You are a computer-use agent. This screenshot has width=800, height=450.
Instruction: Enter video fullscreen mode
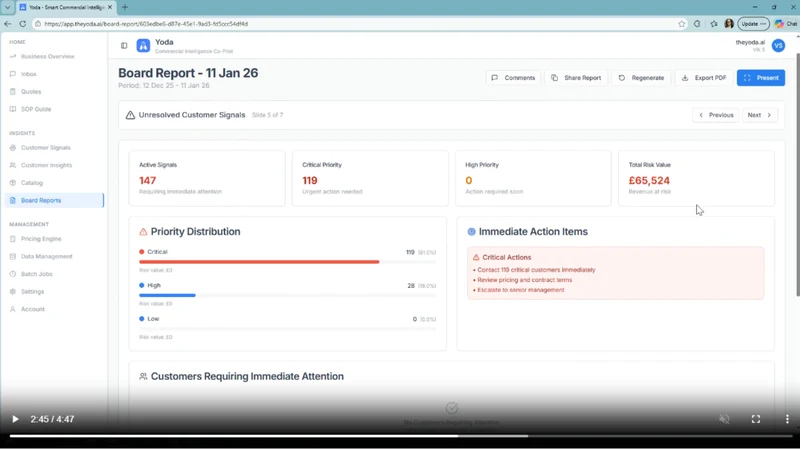(x=756, y=419)
